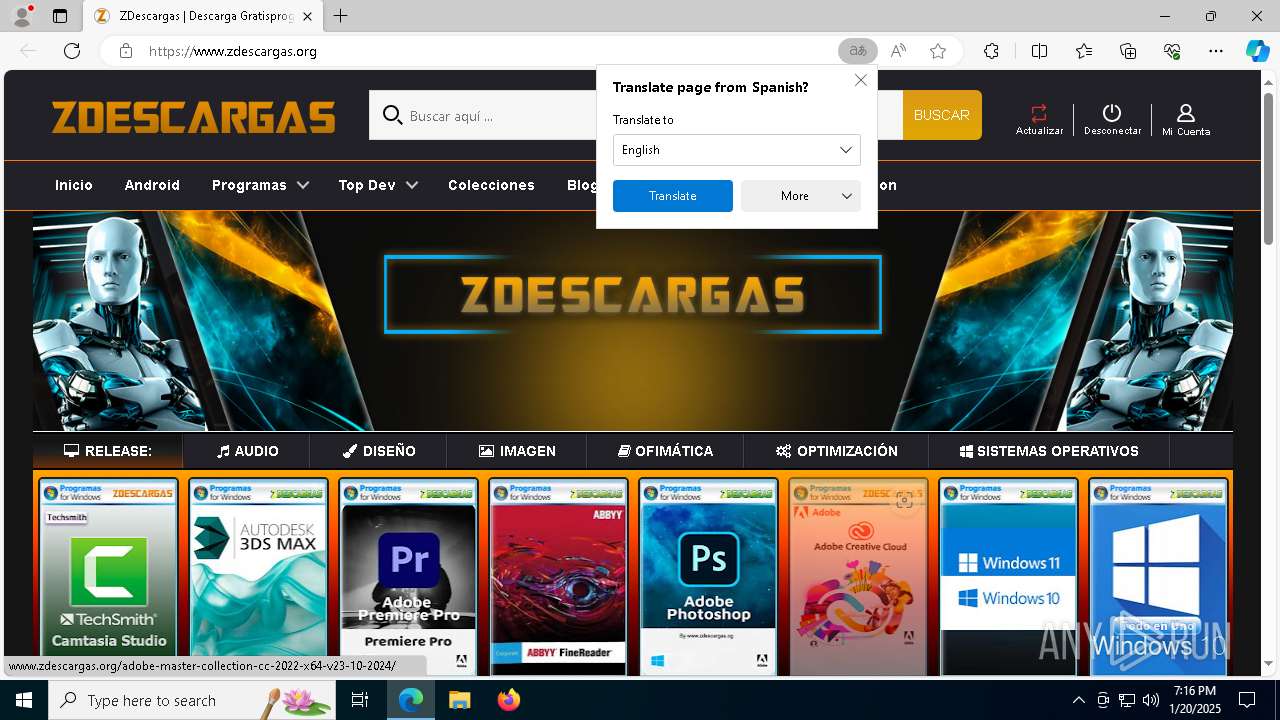1280x720 pixels.
Task: Open Mi Cuenta user icon
Action: [x=1186, y=113]
